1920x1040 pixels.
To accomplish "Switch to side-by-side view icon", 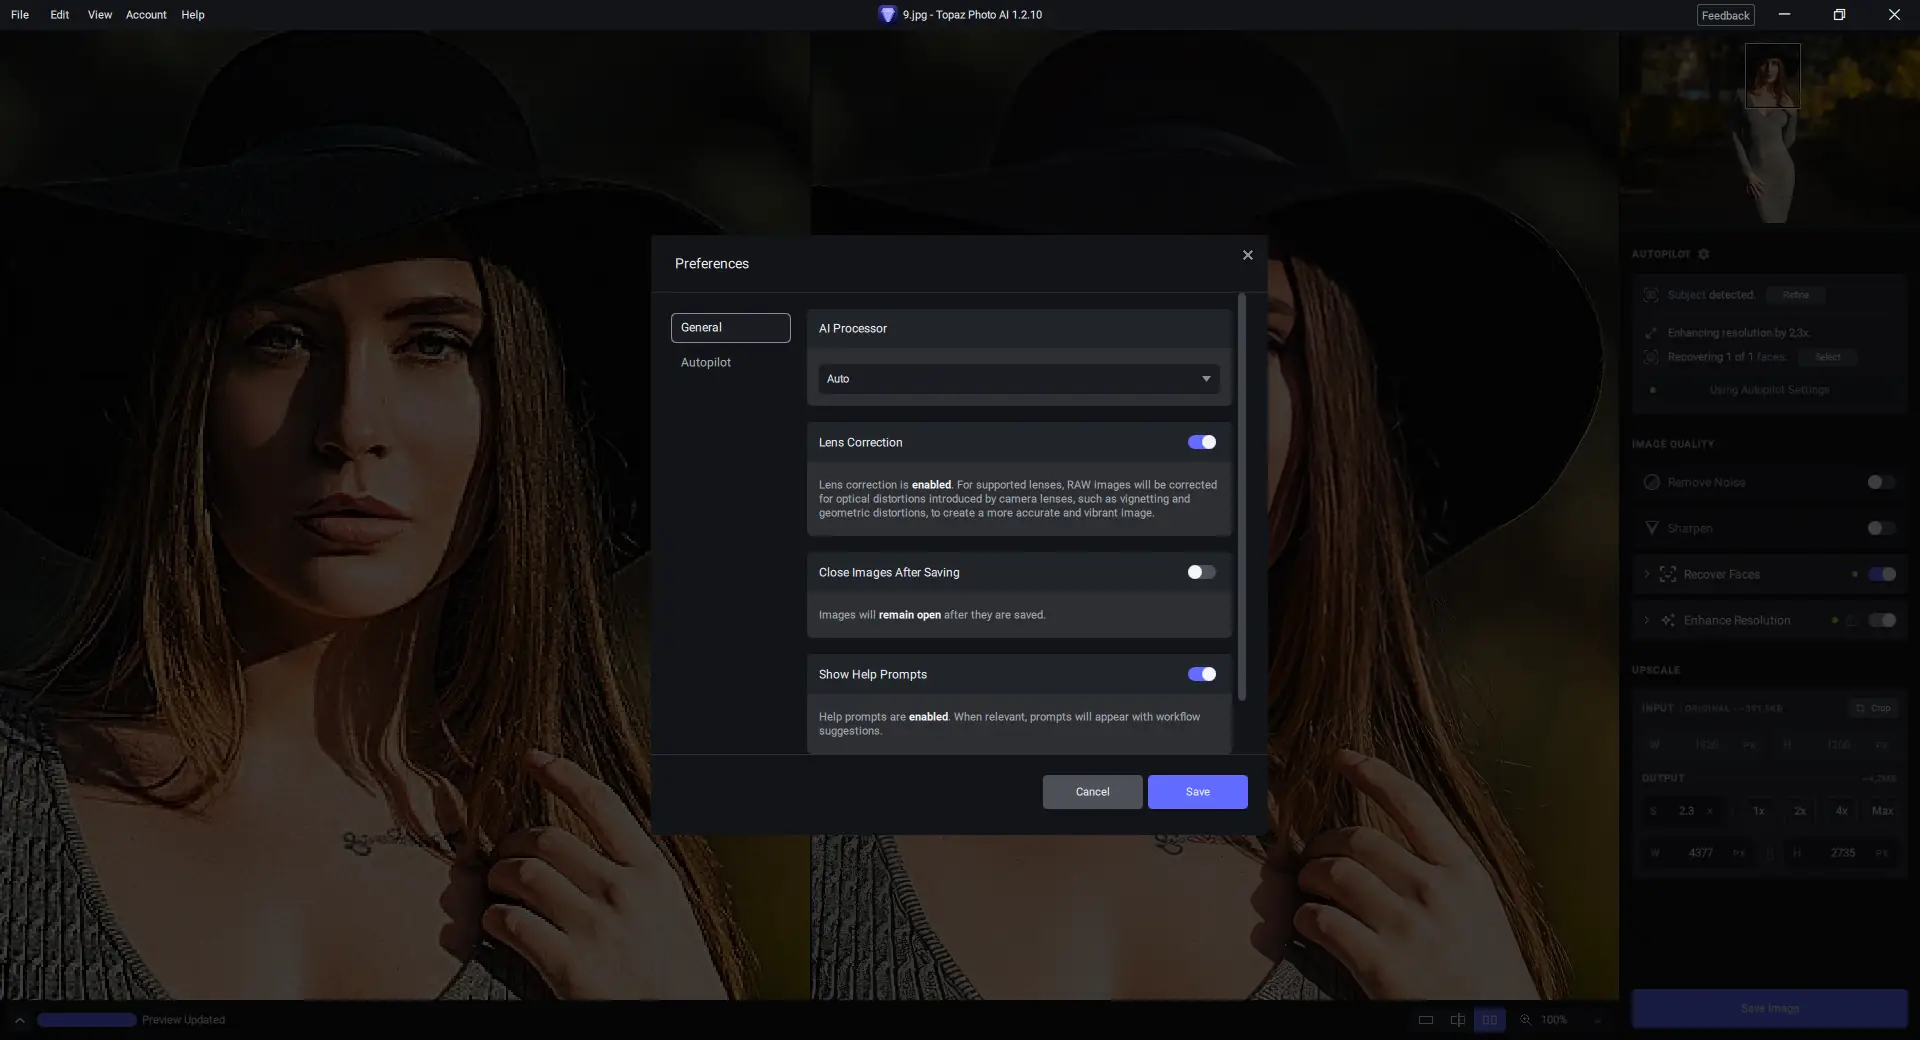I will [x=1490, y=1020].
